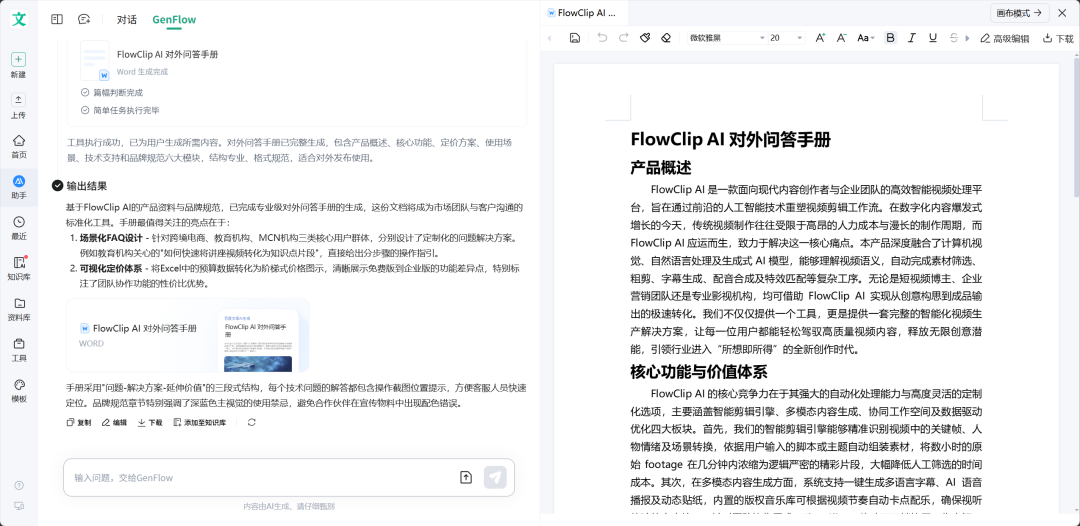Expand more toolbar options right arrow
Viewport: 1080px width, 526px height.
(x=968, y=38)
